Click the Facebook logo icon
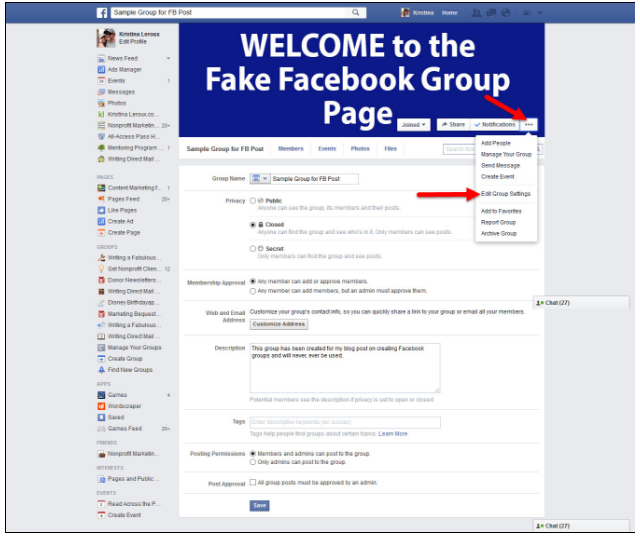 (102, 13)
